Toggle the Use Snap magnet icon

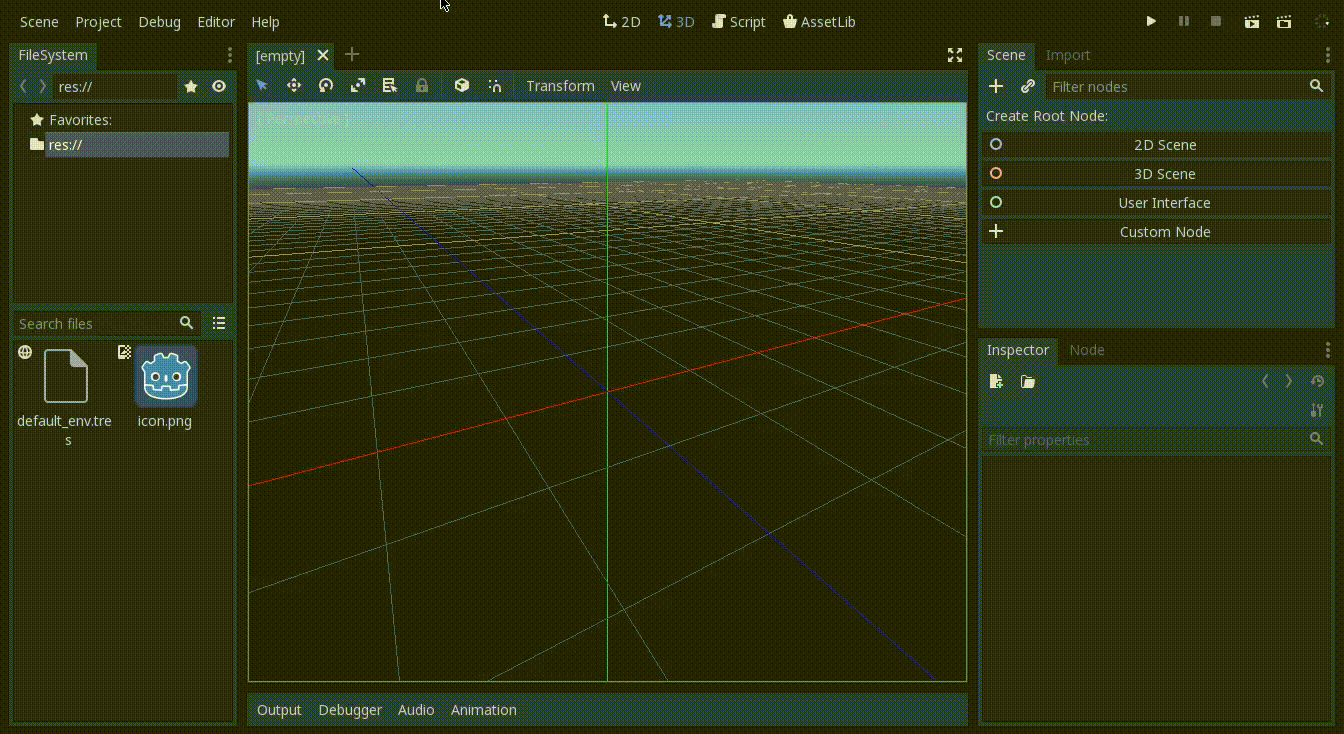pos(494,86)
